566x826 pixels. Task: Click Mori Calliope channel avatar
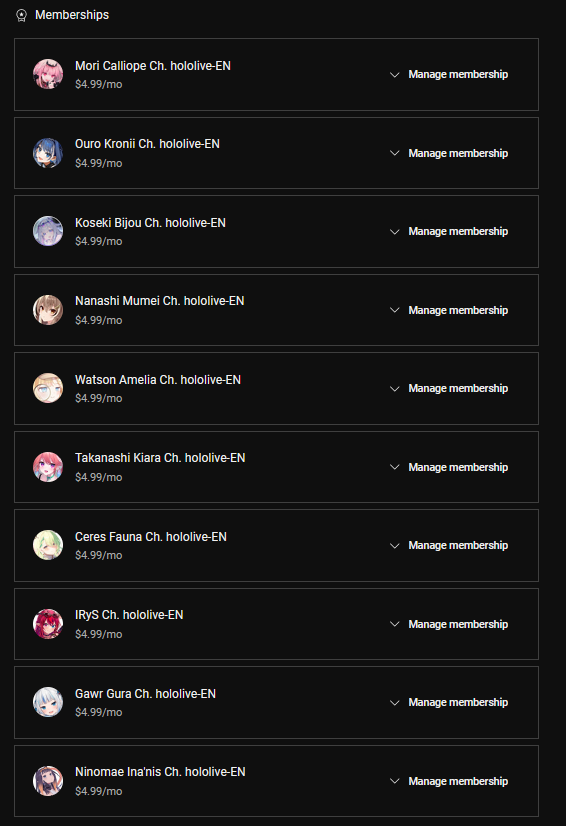tap(48, 74)
